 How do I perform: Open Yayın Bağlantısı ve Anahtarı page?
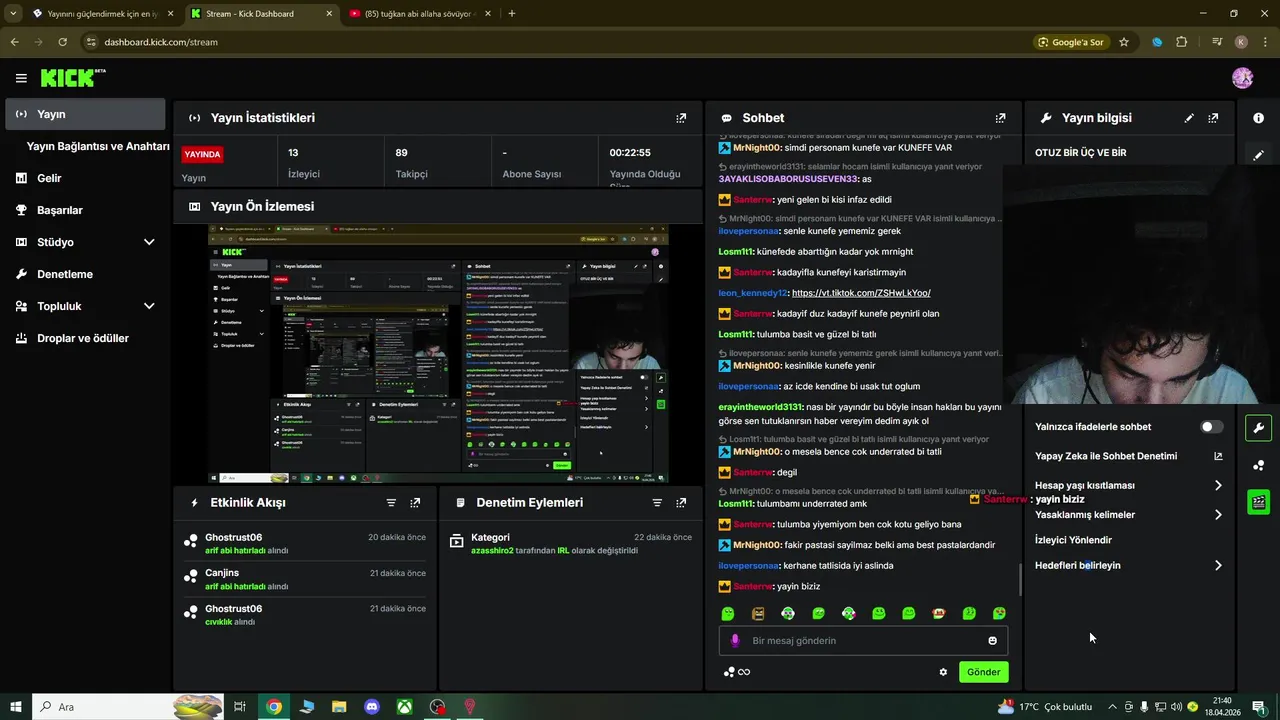tap(98, 146)
